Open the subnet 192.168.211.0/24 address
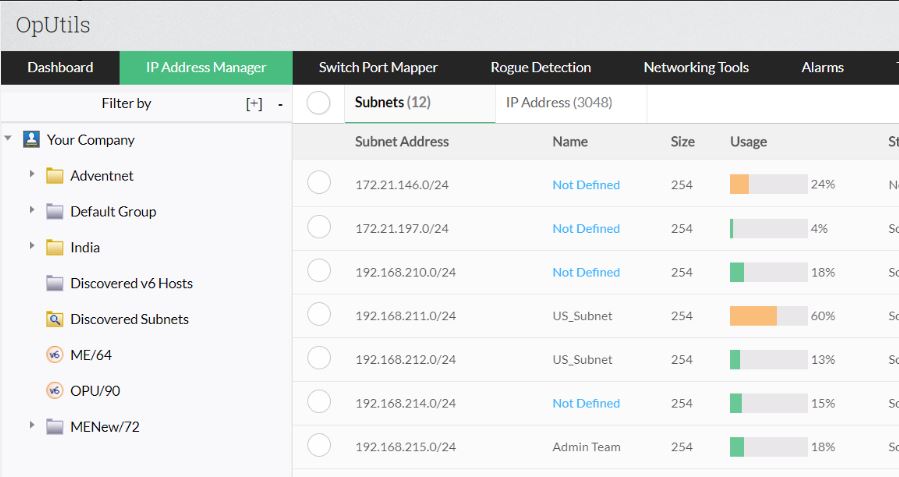 pyautogui.click(x=405, y=316)
